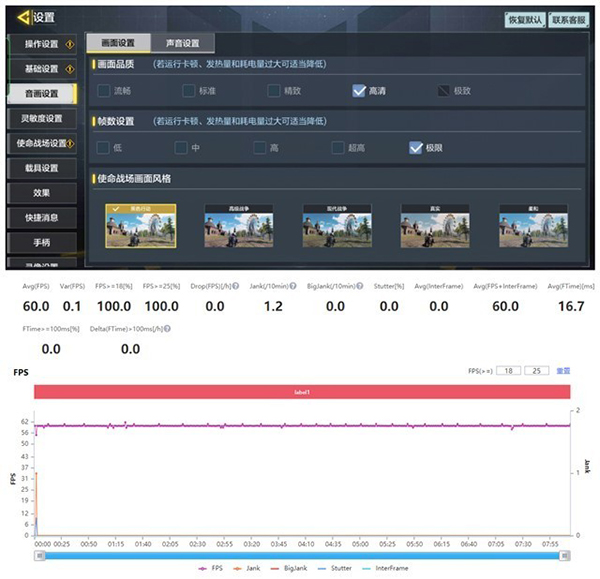Open 灵敏度设置 in the left sidebar

[x=42, y=118]
